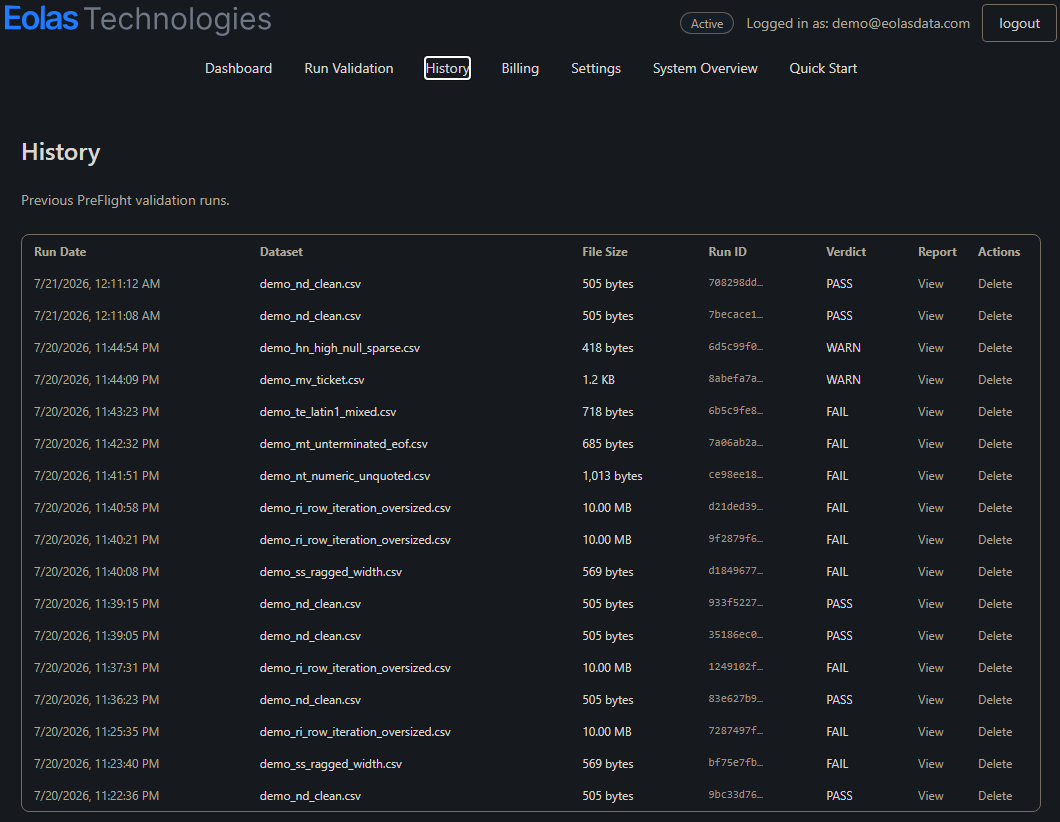Select the logged-in email demo@eolasdata.com
The height and width of the screenshot is (822, 1060).
pyautogui.click(x=900, y=23)
